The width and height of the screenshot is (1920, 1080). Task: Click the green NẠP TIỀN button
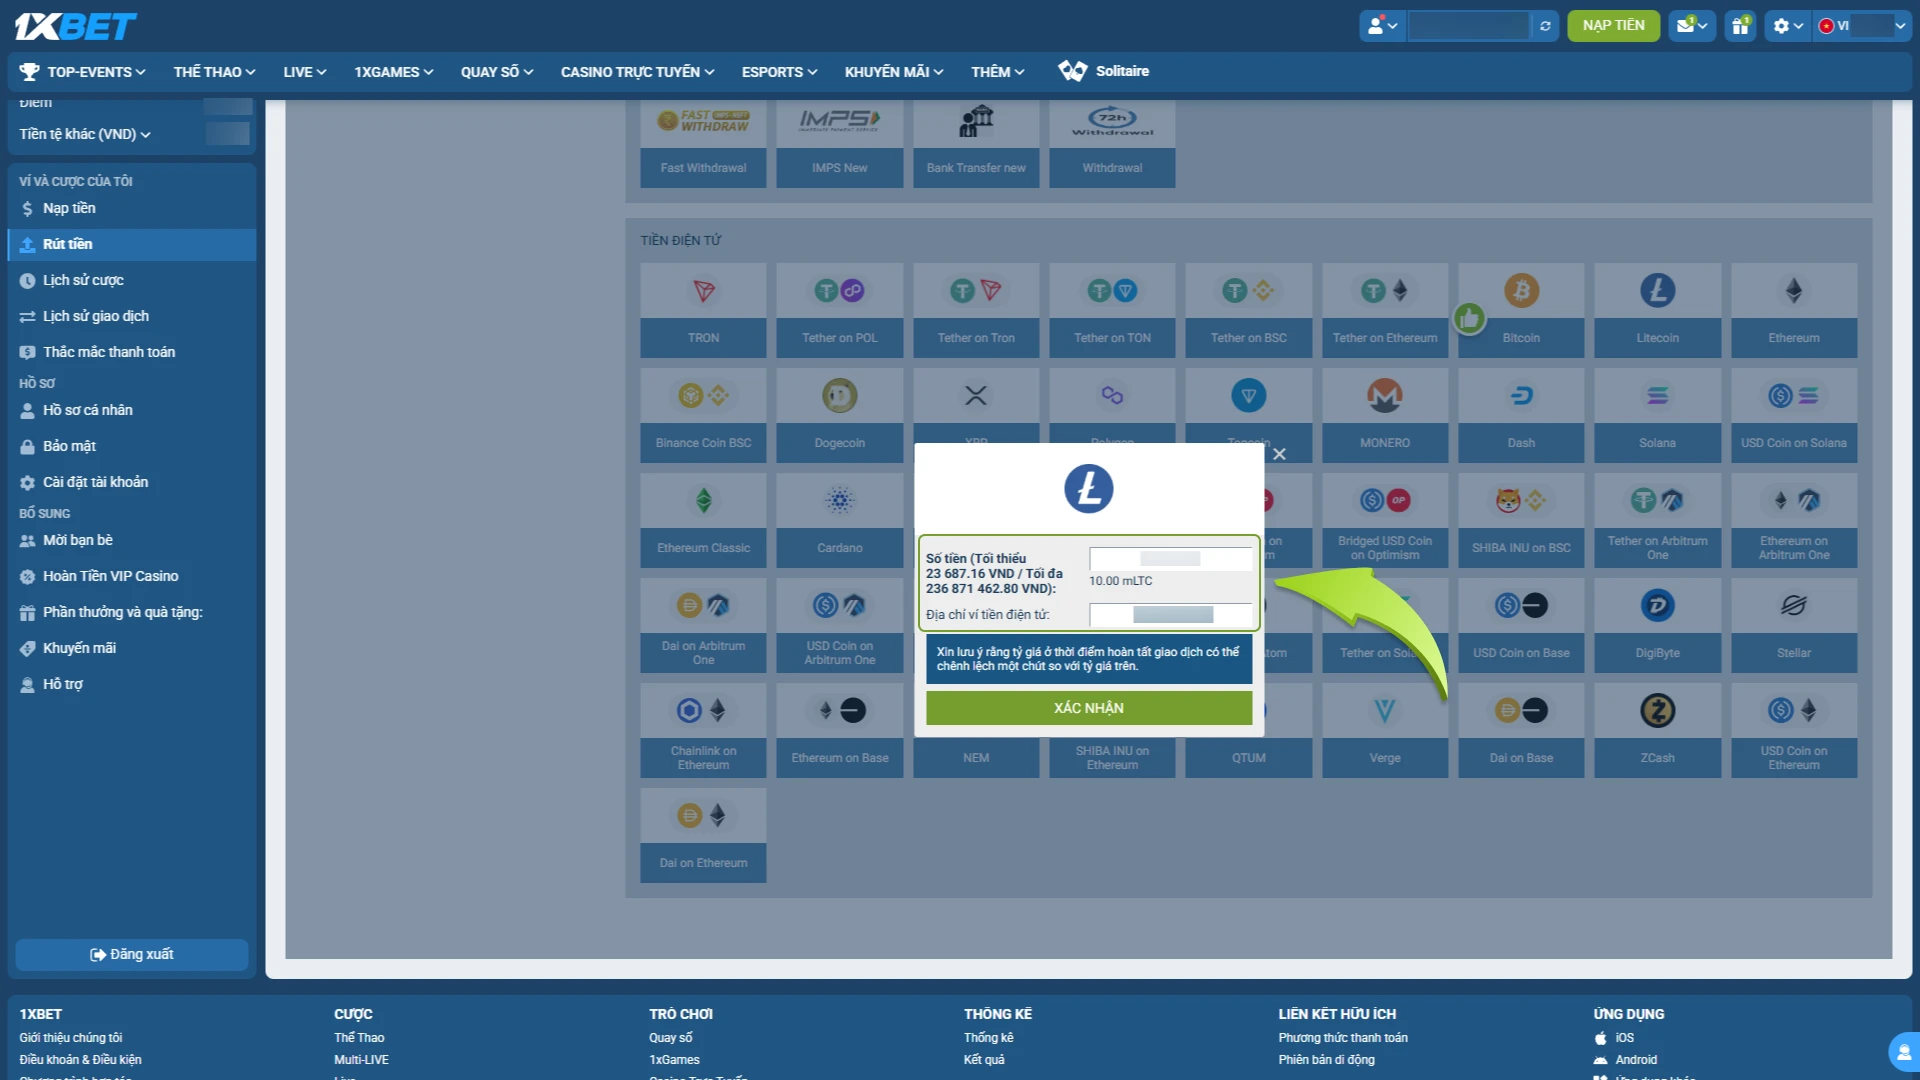click(x=1613, y=26)
